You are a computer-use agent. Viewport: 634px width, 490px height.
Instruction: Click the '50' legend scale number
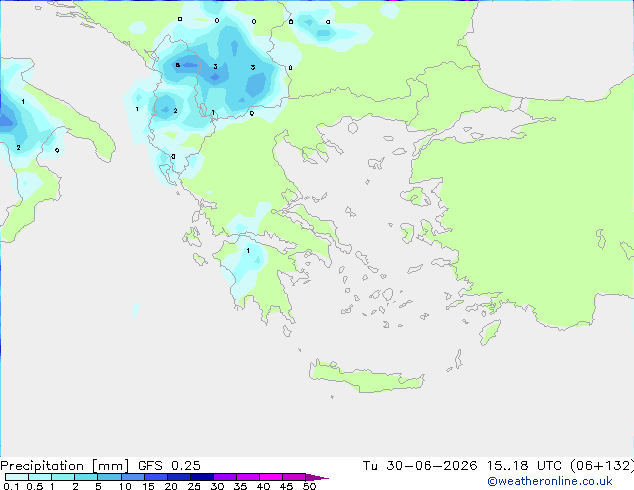pyautogui.click(x=309, y=486)
